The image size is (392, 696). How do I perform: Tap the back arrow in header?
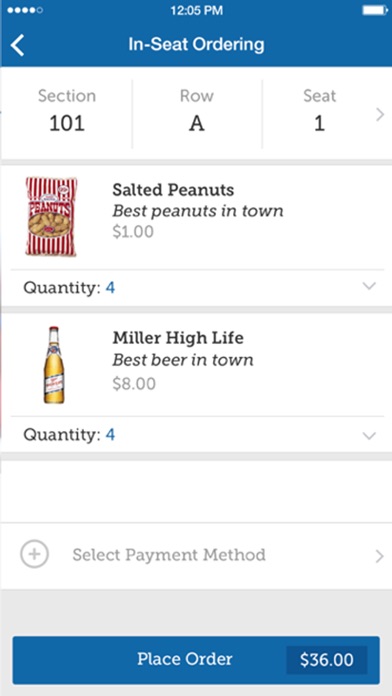(17, 45)
